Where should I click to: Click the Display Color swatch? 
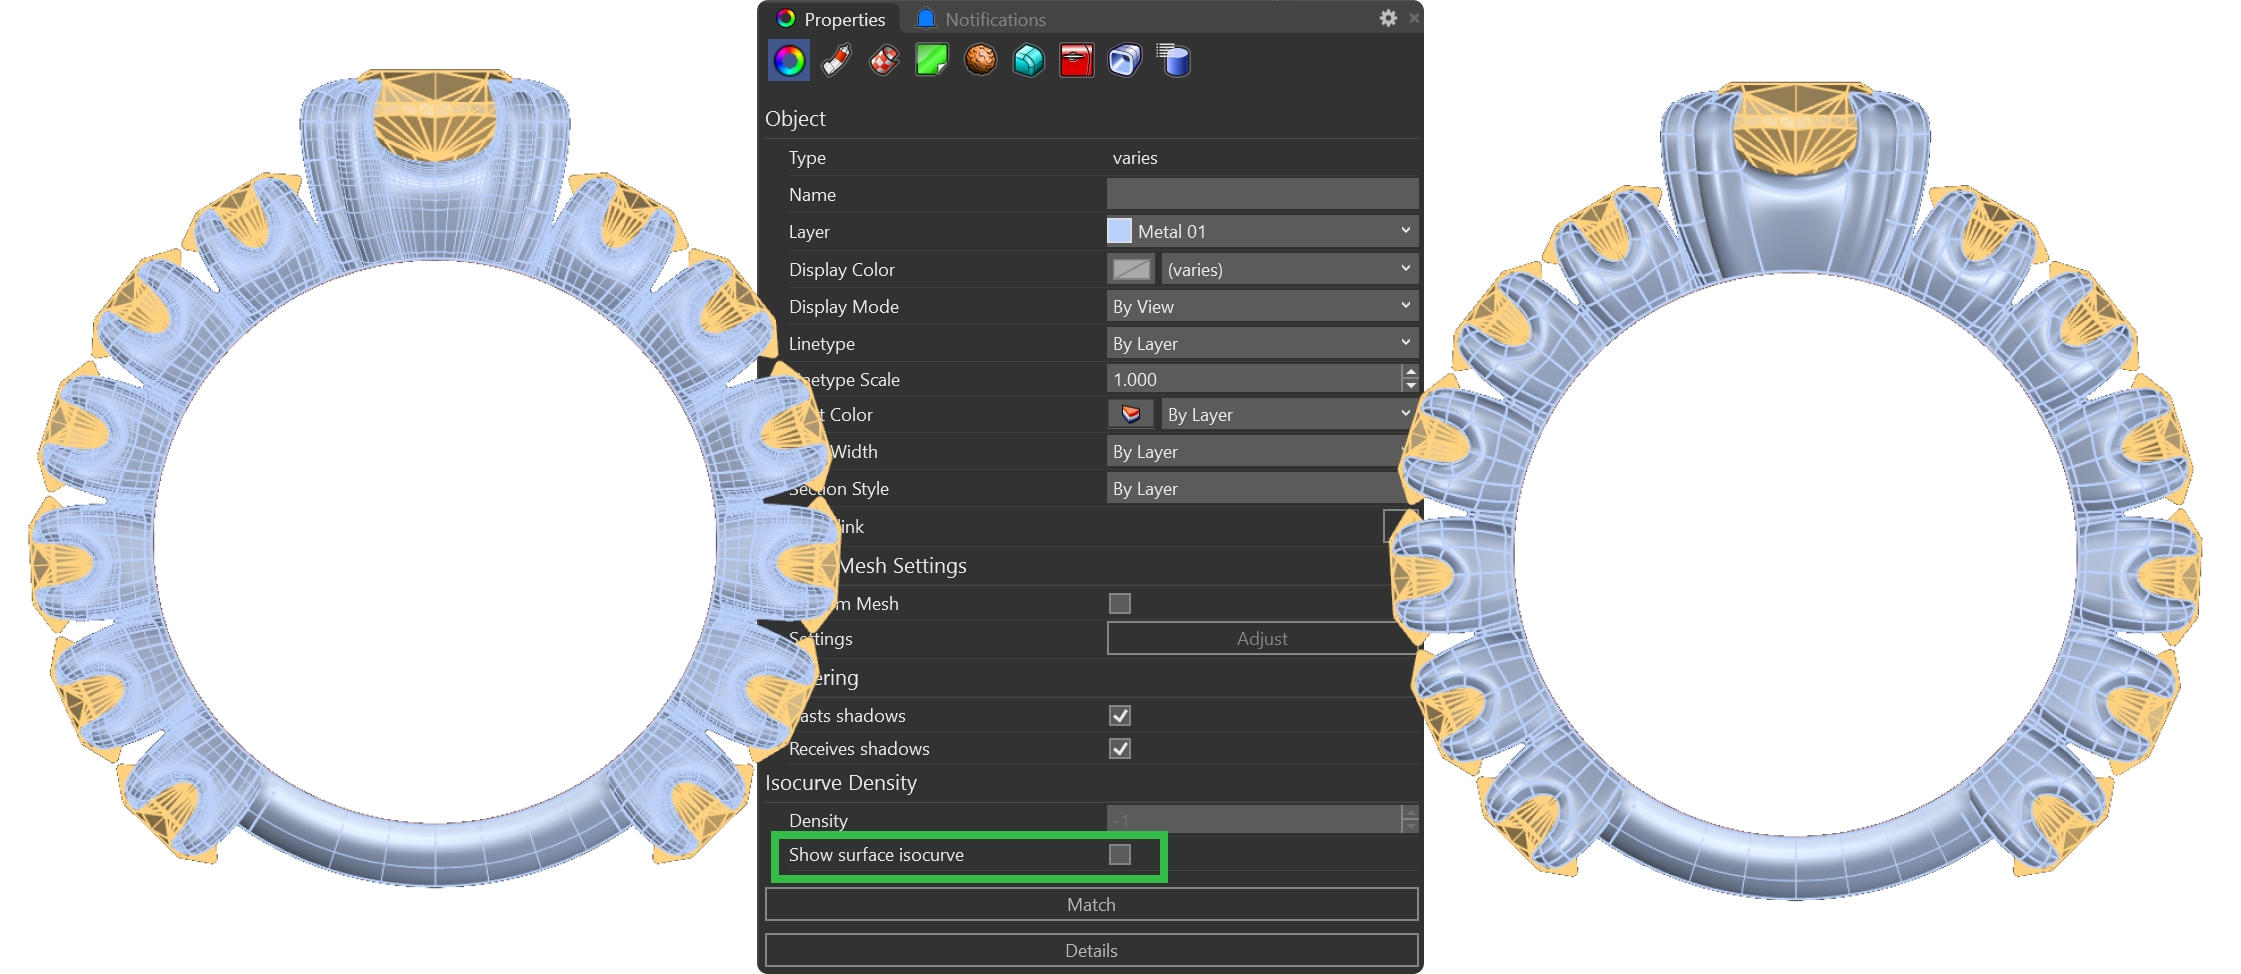[1131, 270]
